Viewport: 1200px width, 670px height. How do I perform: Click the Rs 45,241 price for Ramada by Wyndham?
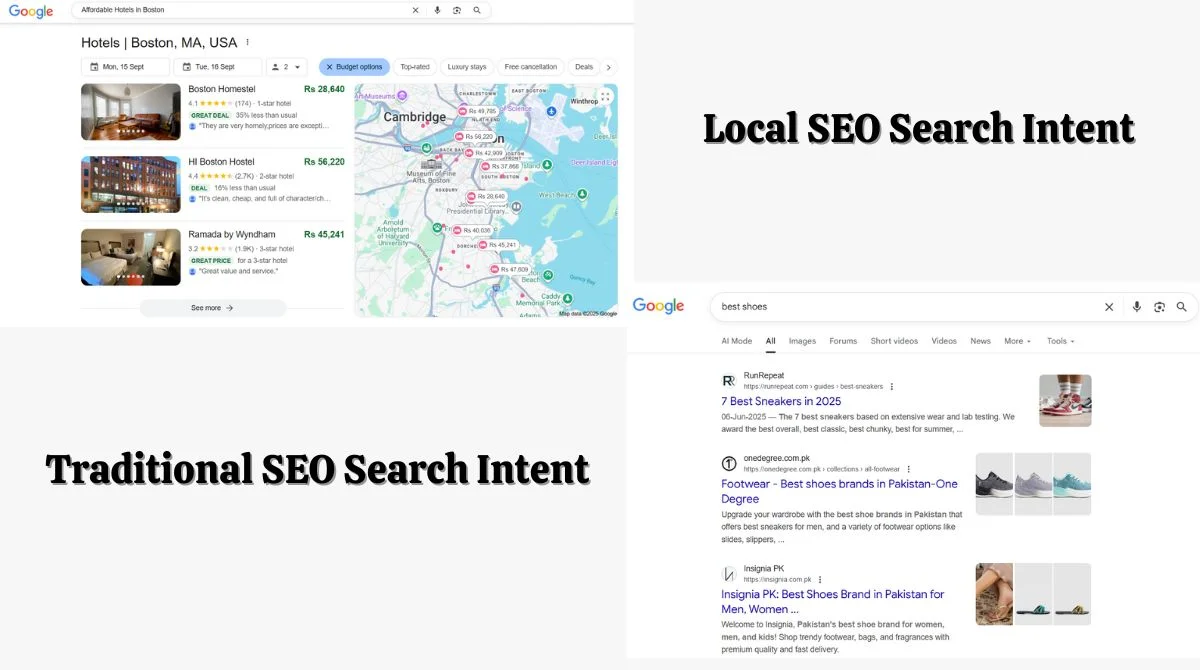coord(324,235)
